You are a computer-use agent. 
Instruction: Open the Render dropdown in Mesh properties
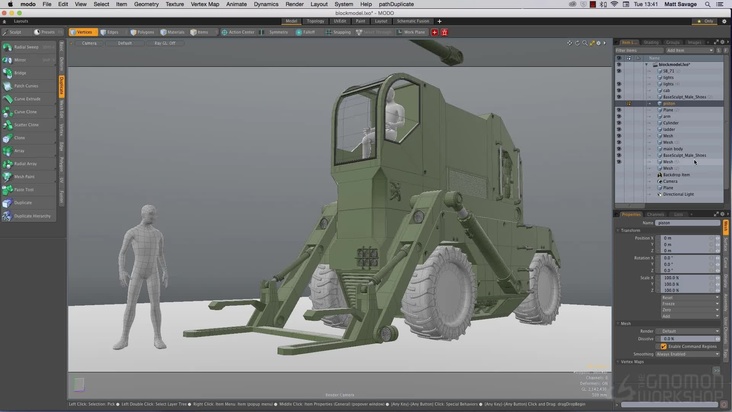click(688, 331)
